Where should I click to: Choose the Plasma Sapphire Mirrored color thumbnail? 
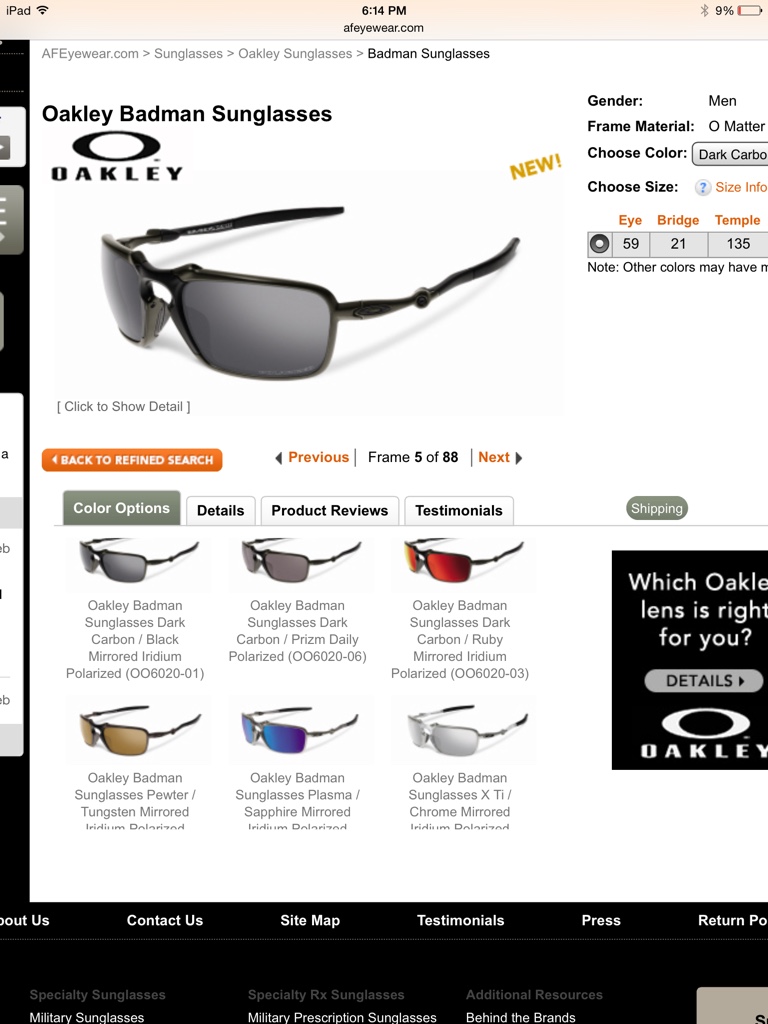click(x=299, y=731)
